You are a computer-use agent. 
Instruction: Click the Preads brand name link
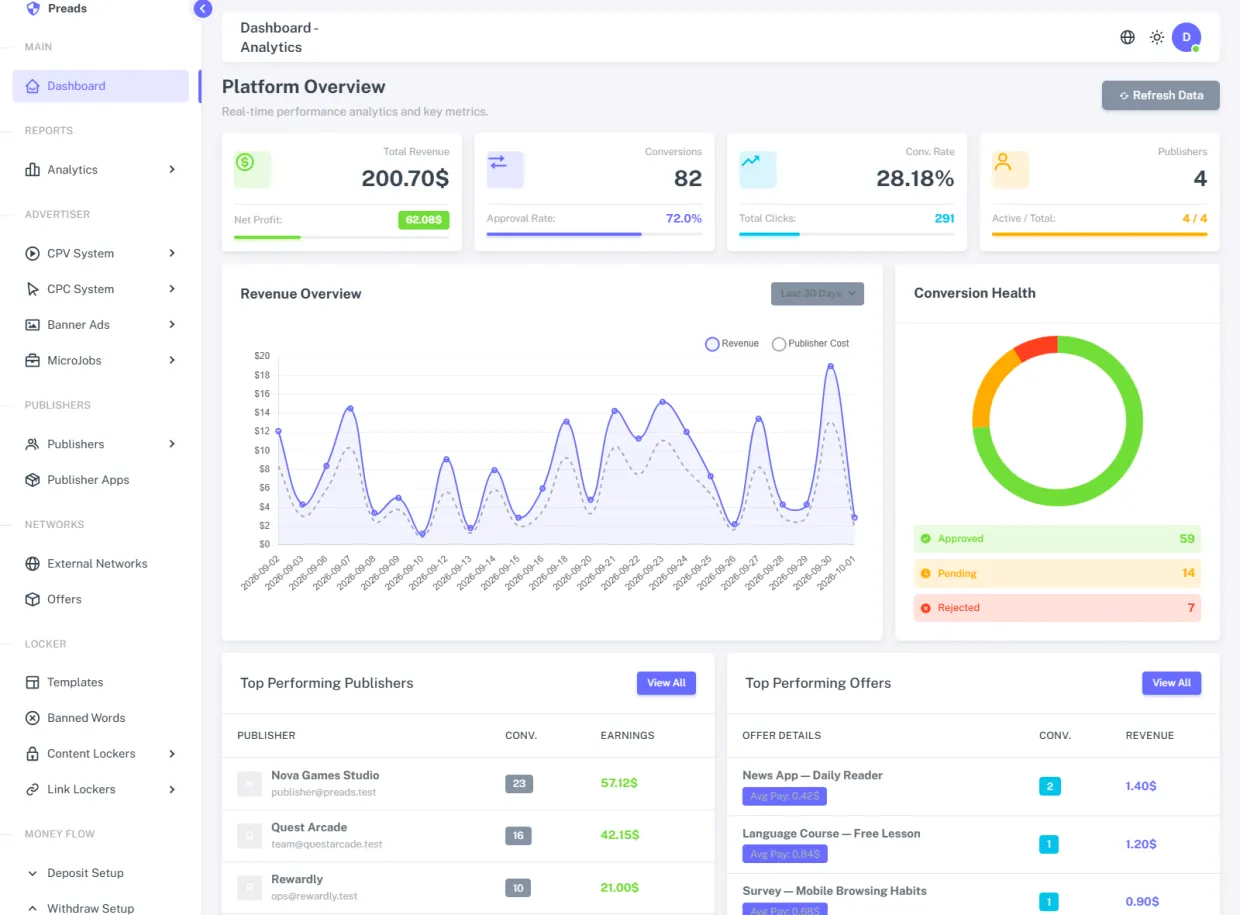click(67, 8)
